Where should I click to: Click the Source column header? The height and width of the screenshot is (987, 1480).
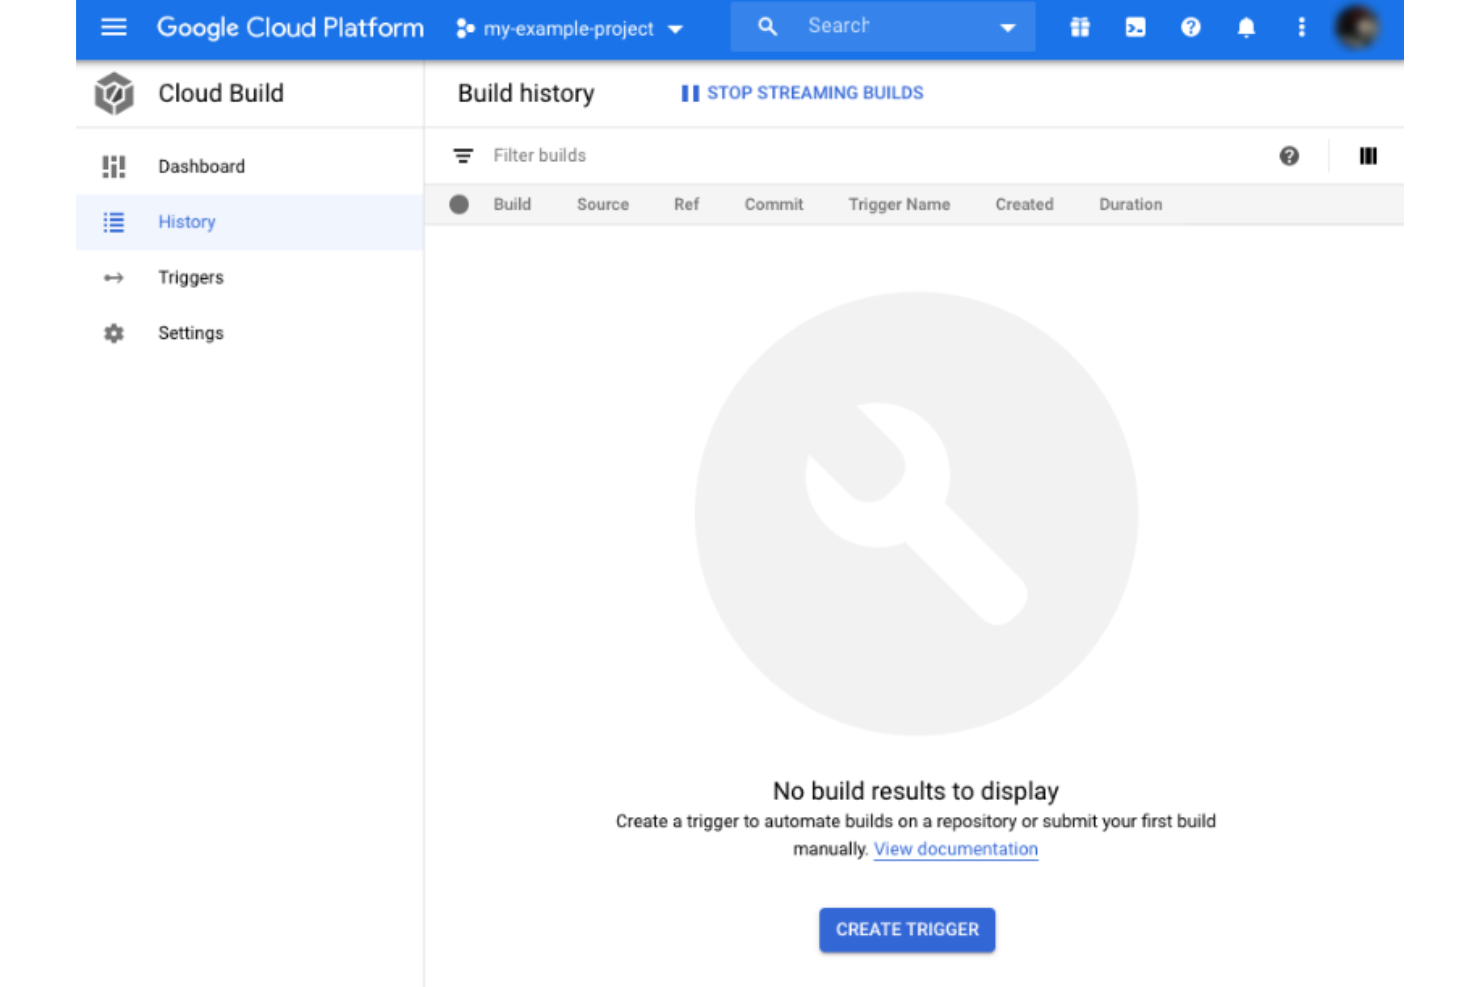pos(603,204)
